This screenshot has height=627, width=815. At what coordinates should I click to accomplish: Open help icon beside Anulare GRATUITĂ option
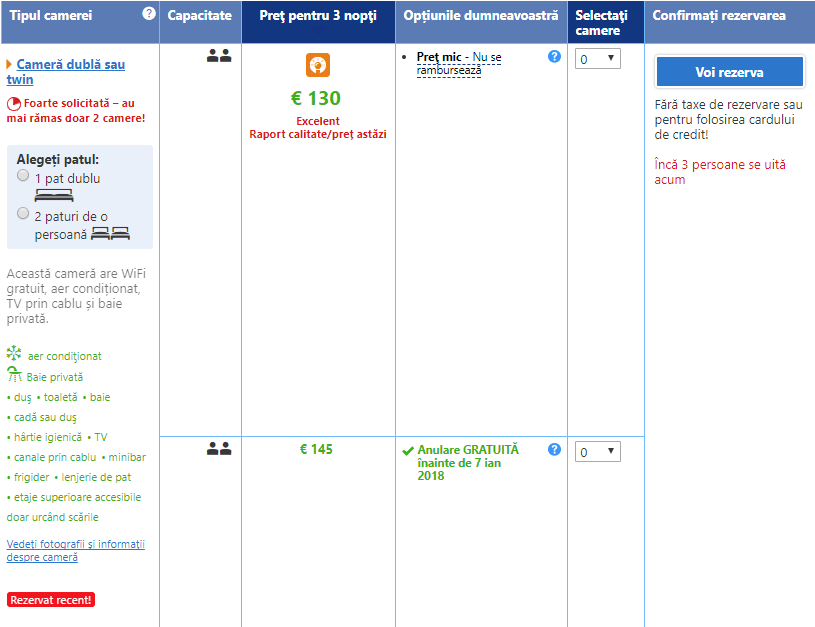tap(555, 450)
